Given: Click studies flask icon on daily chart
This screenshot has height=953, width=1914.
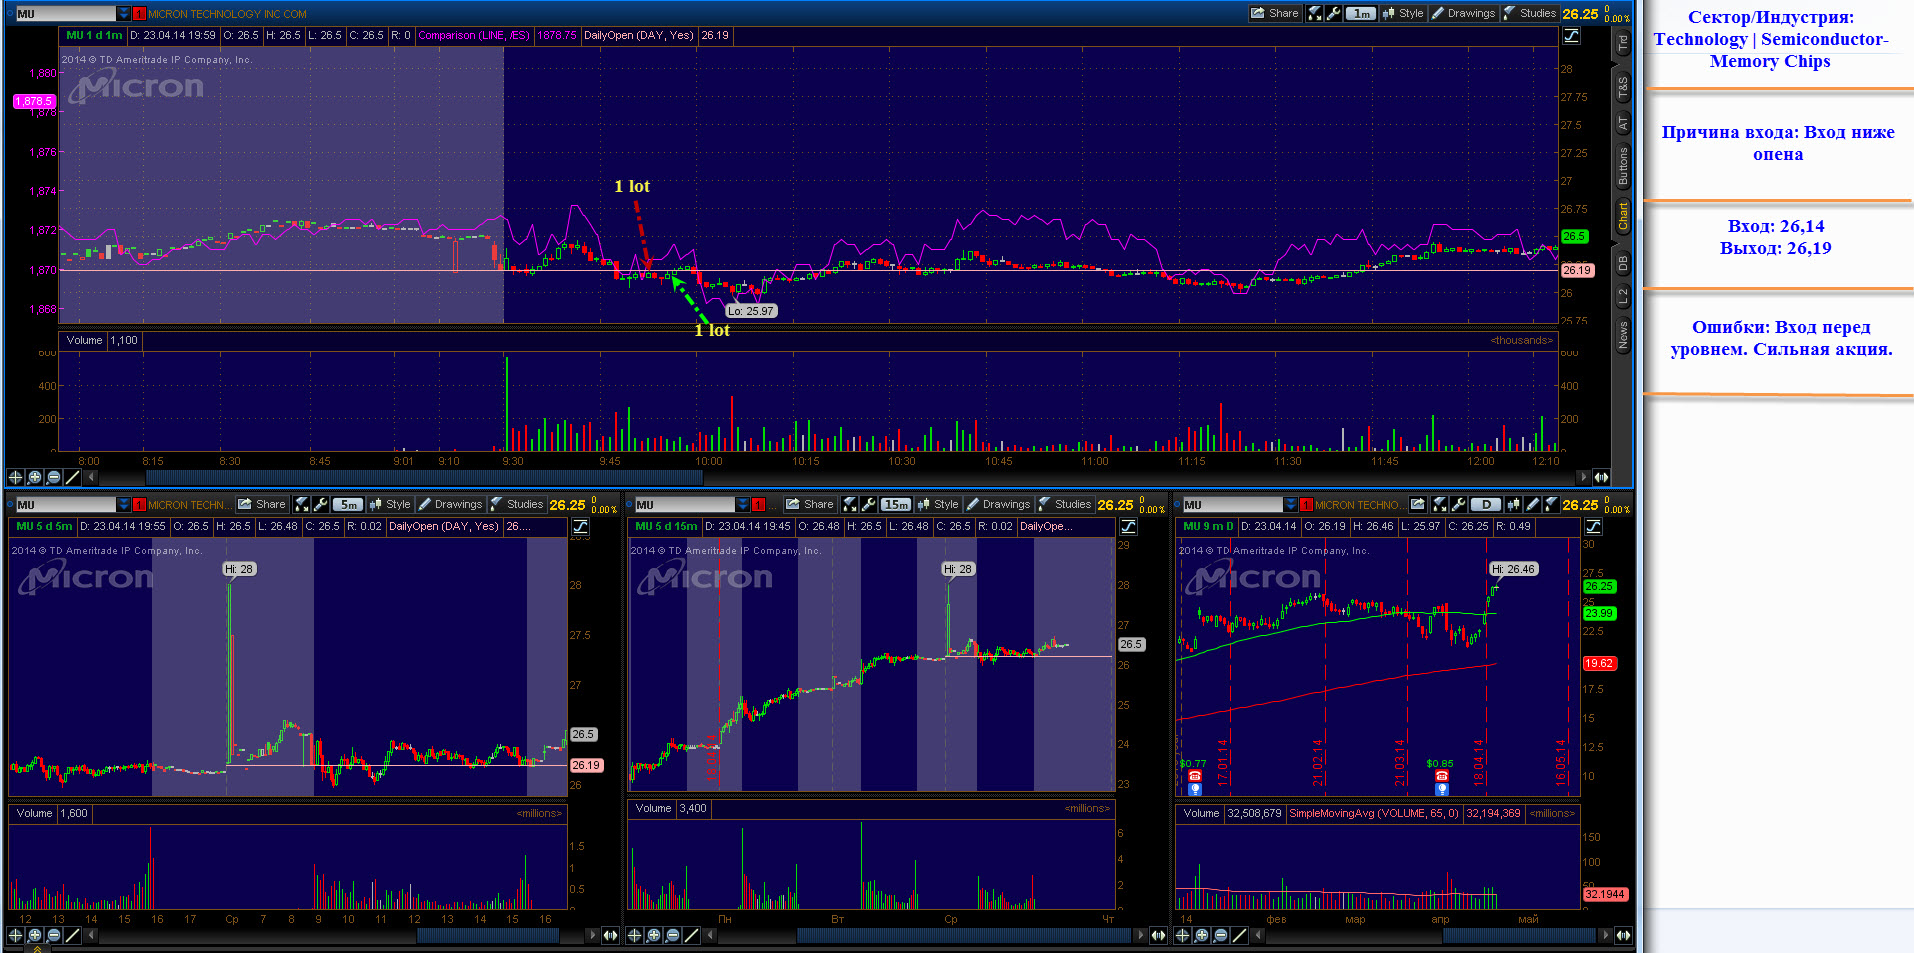Looking at the screenshot, I should 1551,504.
